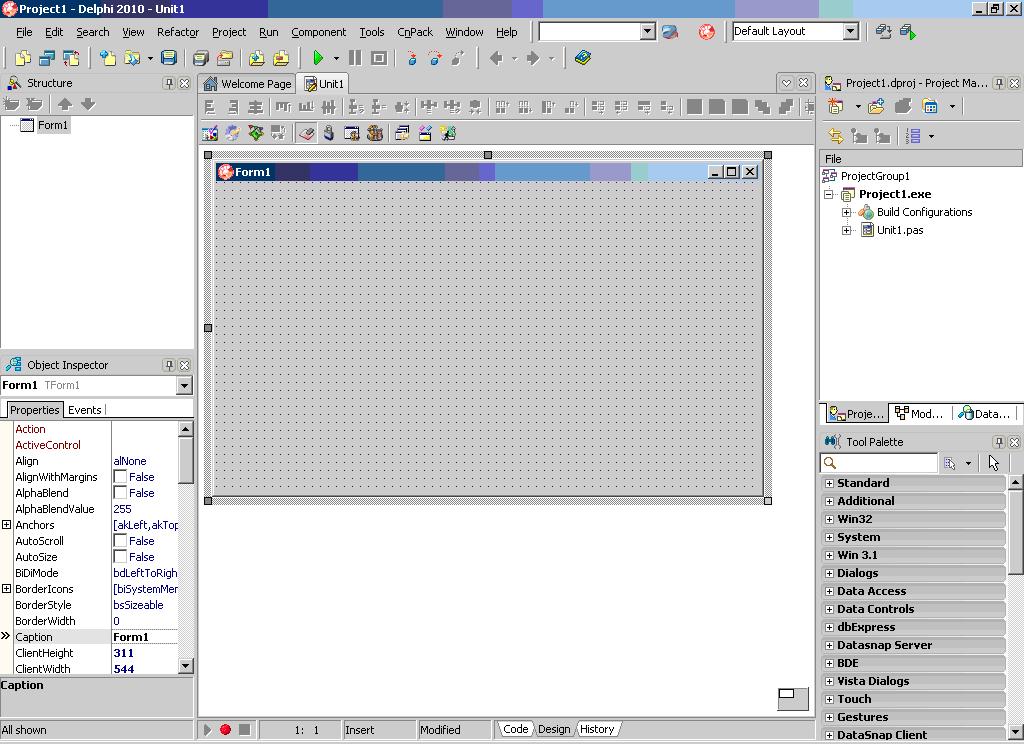This screenshot has width=1024, height=744.
Task: Click the Tool Palette search magnifier icon
Action: pos(829,463)
